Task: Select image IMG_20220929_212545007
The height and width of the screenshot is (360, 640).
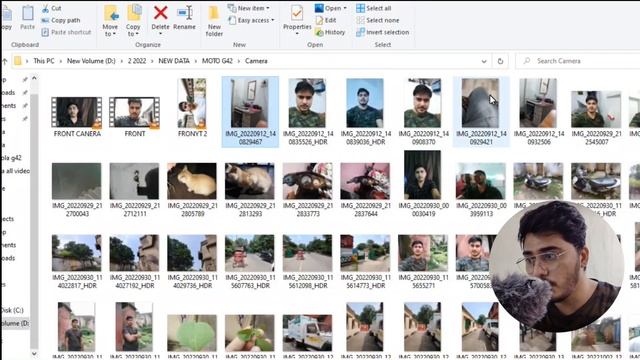Action: [x=596, y=118]
